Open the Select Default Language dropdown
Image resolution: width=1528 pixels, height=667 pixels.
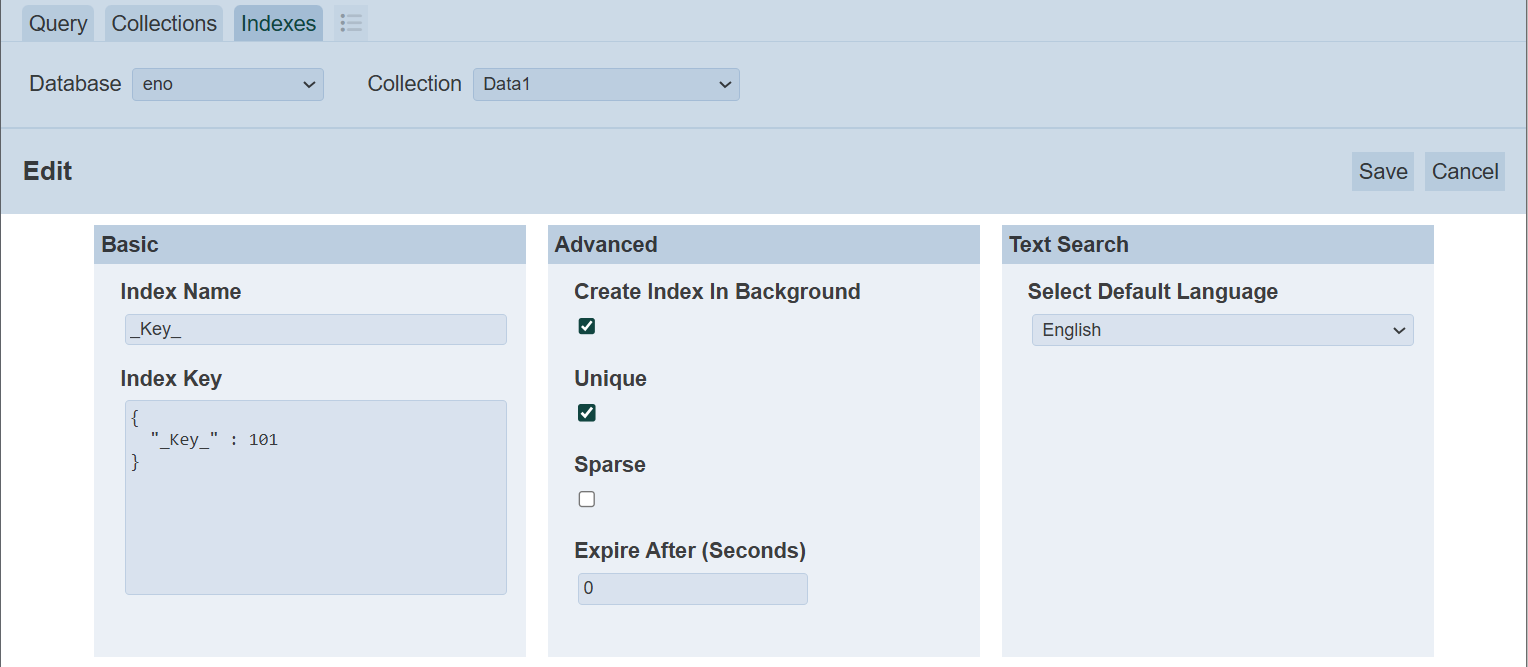tap(1222, 330)
